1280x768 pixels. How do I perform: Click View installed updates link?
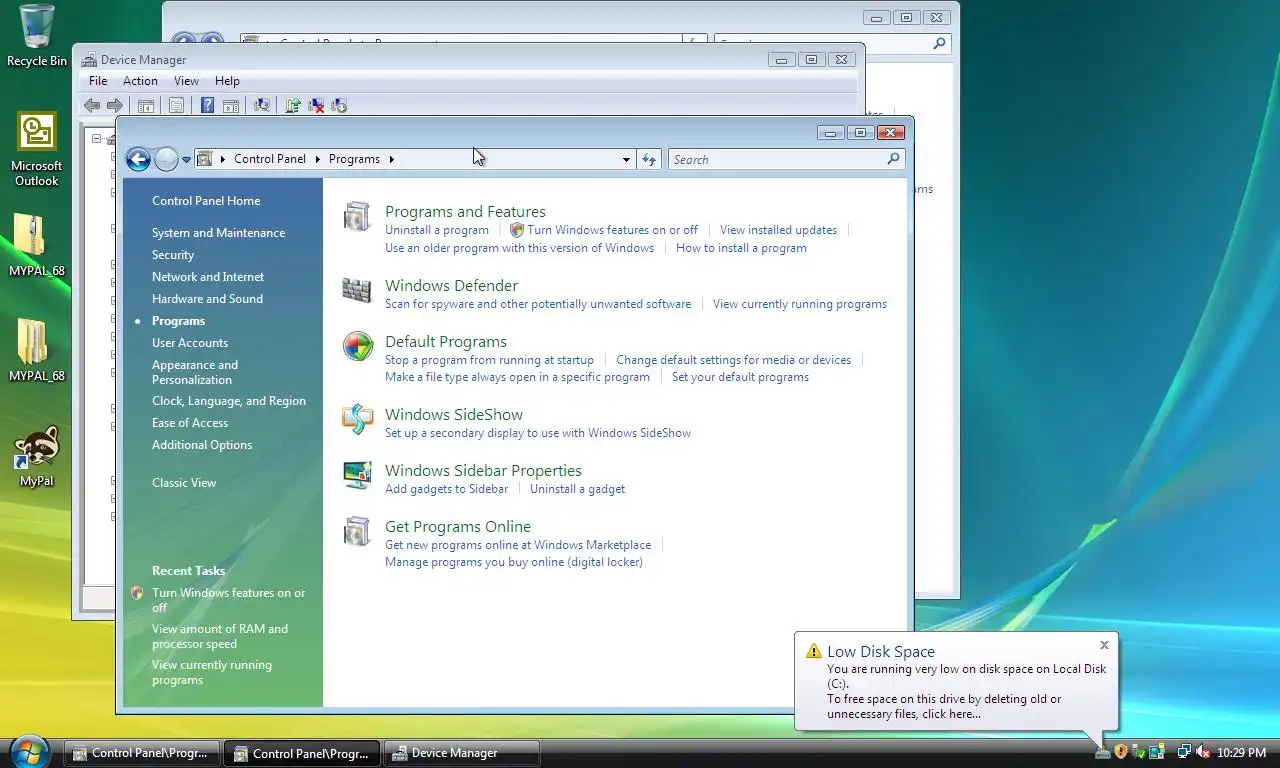pyautogui.click(x=778, y=230)
